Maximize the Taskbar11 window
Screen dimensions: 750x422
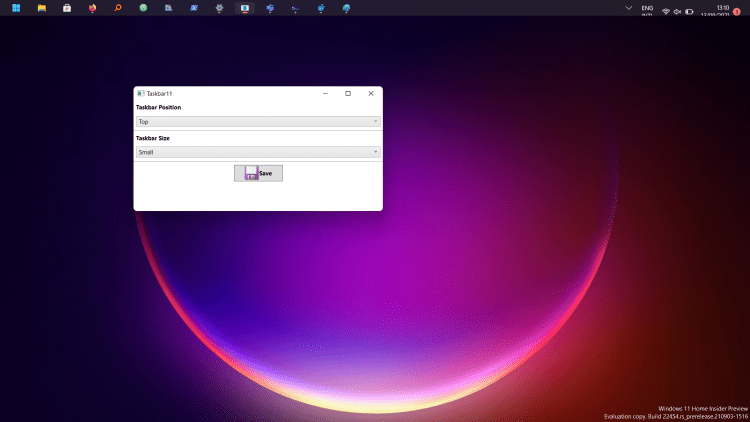coord(348,93)
